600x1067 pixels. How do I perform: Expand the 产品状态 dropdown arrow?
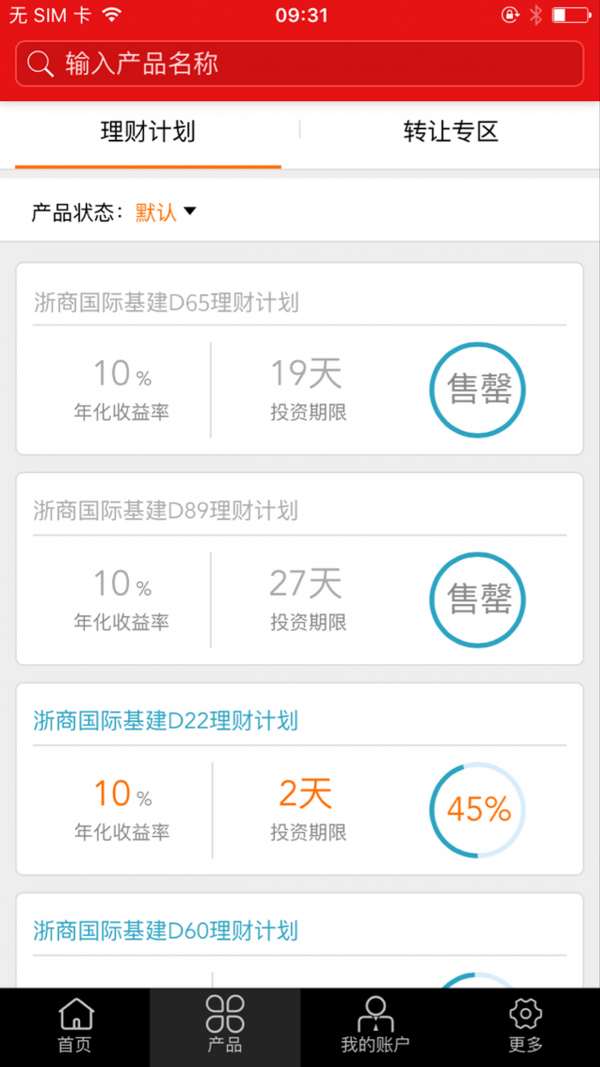(189, 211)
